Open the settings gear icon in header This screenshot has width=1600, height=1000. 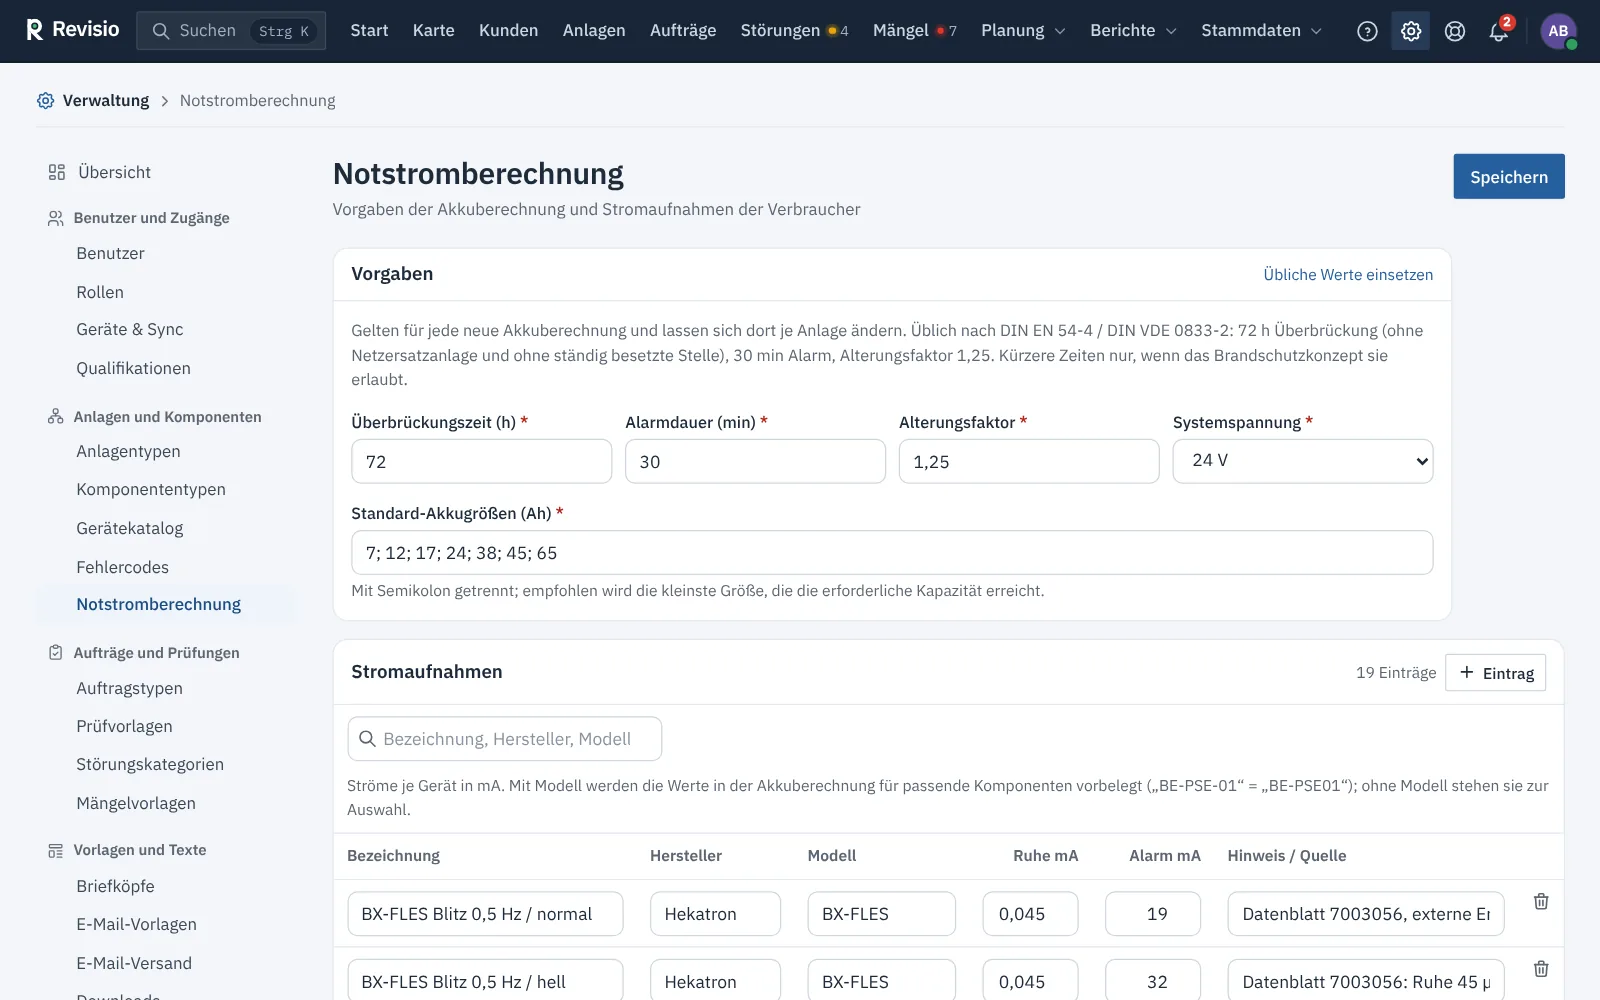click(1411, 31)
